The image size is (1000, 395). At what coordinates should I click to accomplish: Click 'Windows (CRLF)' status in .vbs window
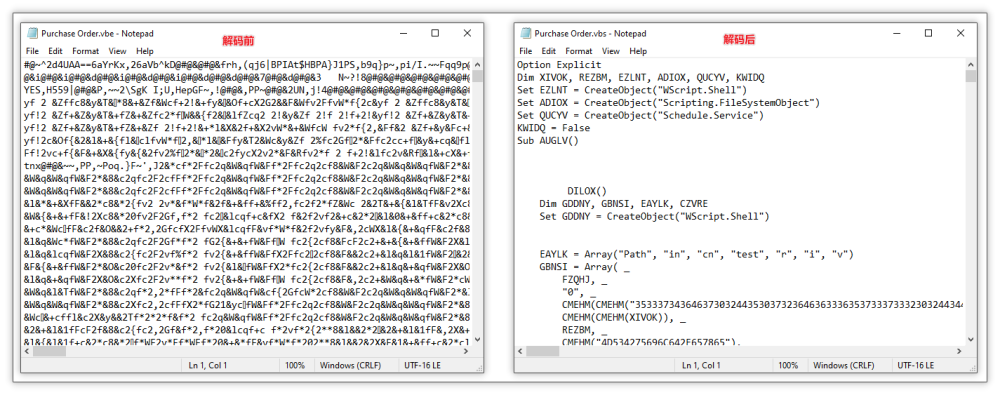point(844,366)
